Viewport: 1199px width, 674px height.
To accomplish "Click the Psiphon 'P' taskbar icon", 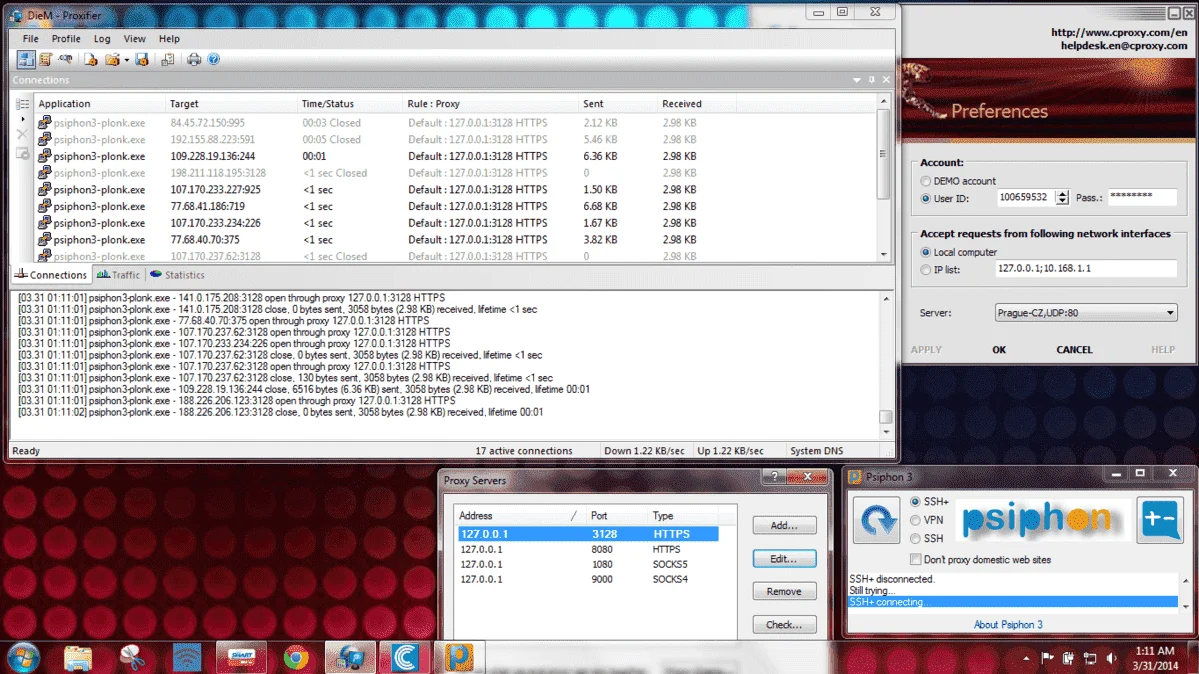I will pos(459,657).
